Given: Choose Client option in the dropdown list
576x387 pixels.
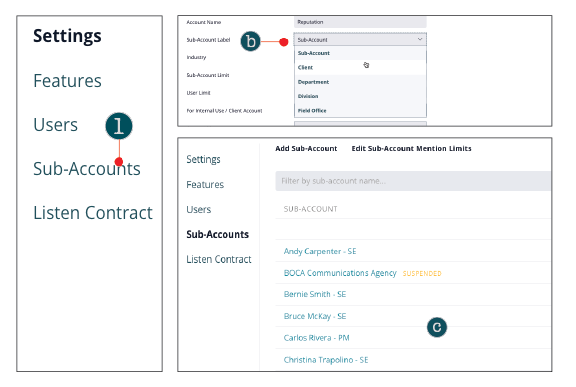Looking at the screenshot, I should [x=360, y=68].
